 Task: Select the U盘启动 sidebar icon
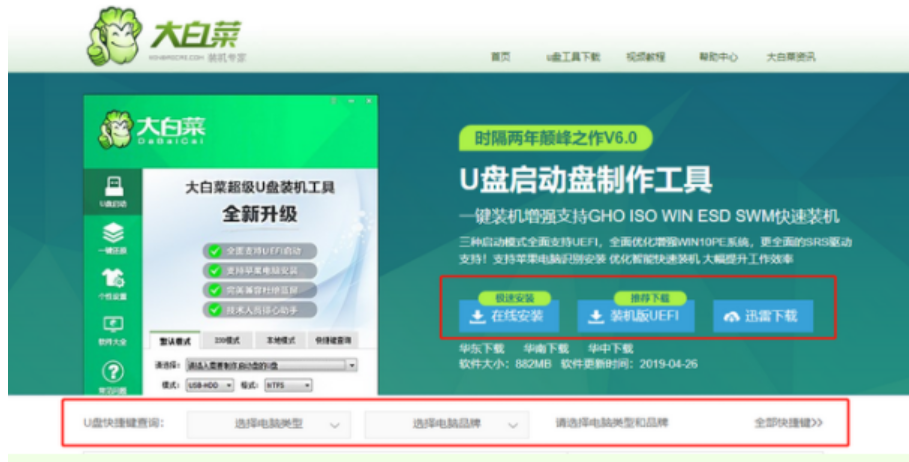113,189
